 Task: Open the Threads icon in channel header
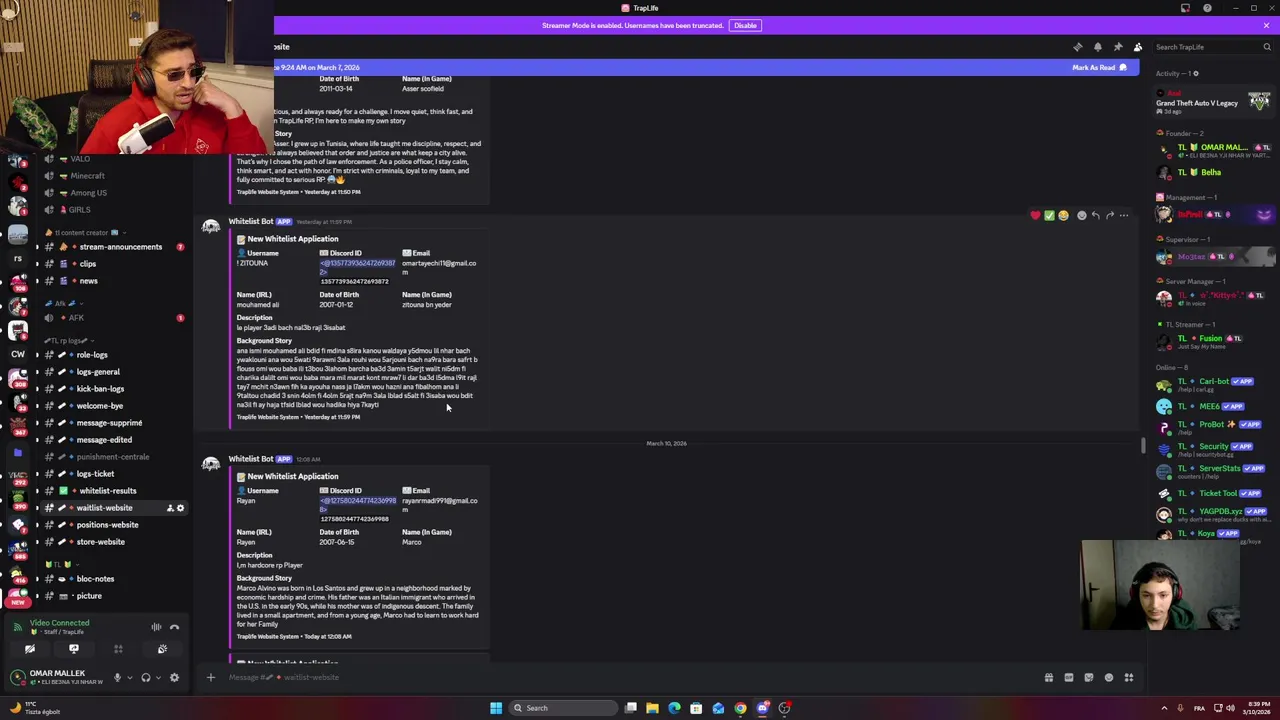(1077, 47)
